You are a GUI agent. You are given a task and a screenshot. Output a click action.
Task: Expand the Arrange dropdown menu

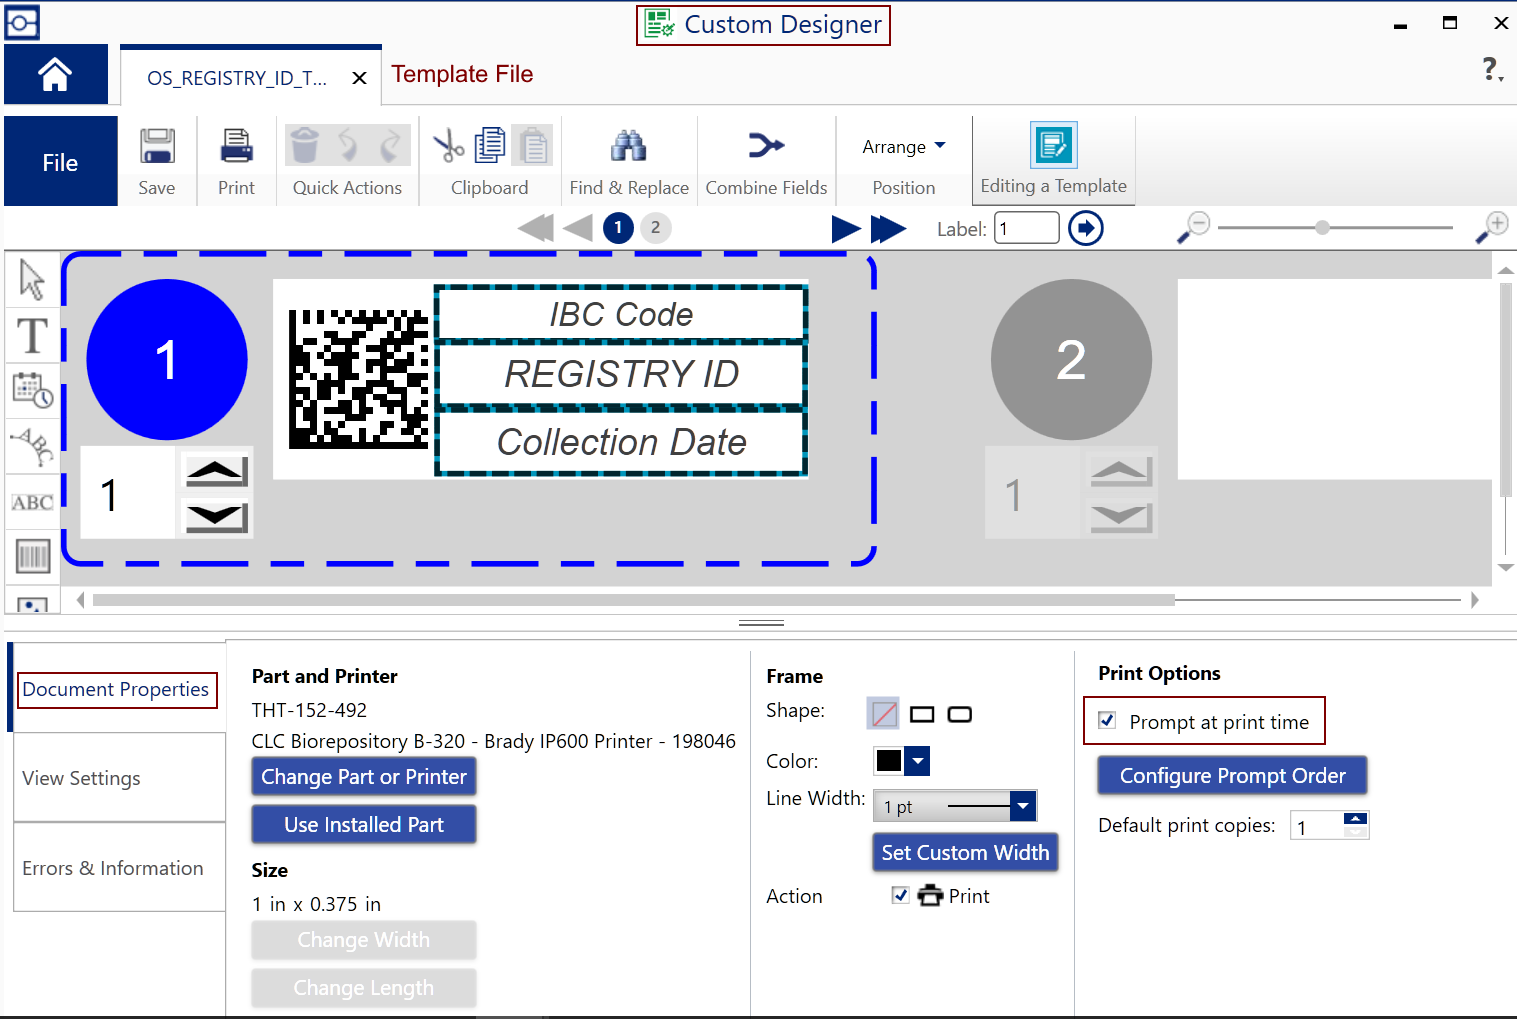coord(904,147)
